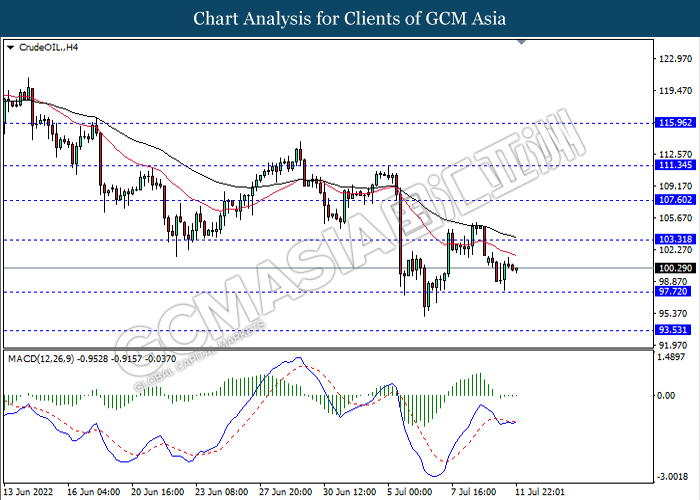Click the MACD 0.00 scale value
The width and height of the screenshot is (700, 500).
pyautogui.click(x=667, y=395)
